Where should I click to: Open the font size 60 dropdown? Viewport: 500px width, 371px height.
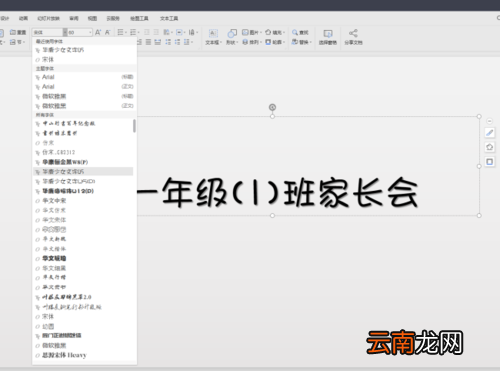coord(90,32)
